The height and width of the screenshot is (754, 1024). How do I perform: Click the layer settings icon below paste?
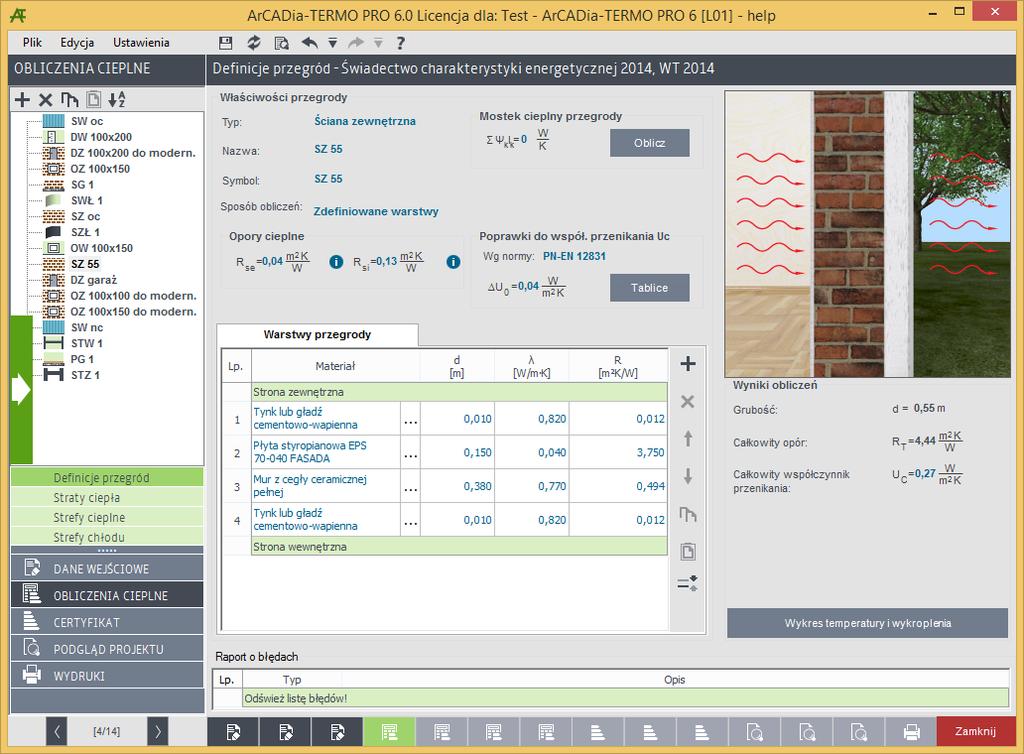688,583
